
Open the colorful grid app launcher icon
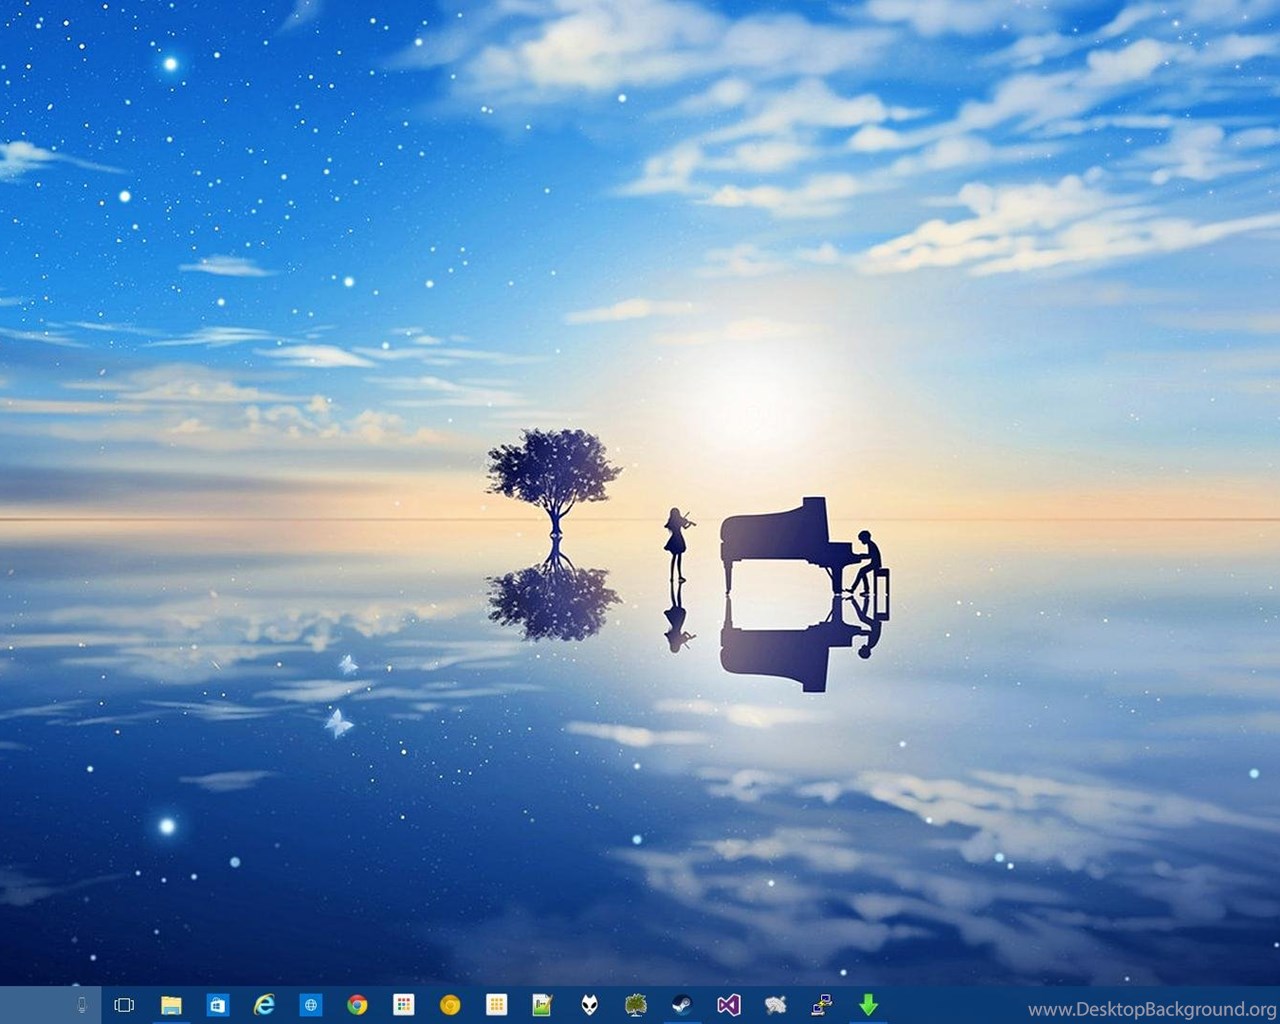click(x=403, y=1005)
